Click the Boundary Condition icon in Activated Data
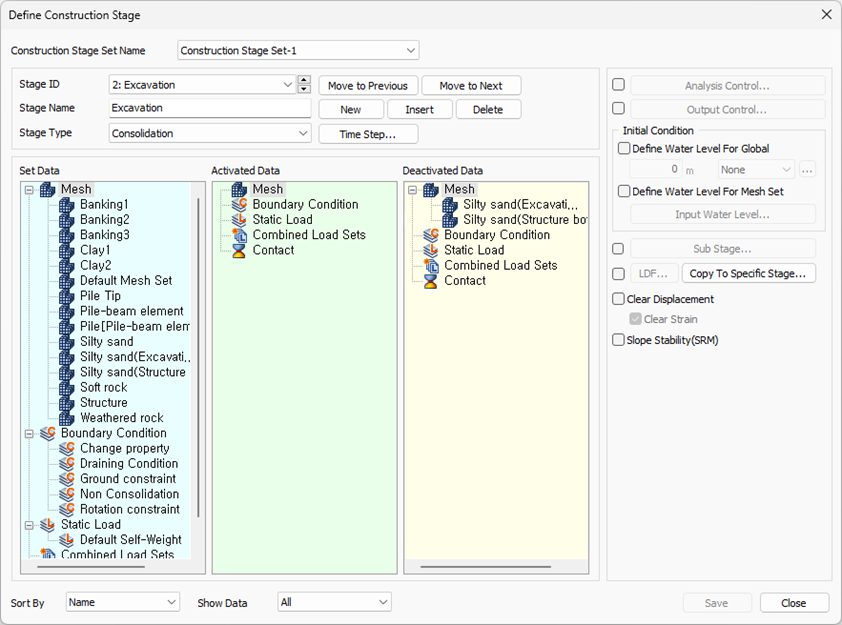This screenshot has width=842, height=625. point(239,205)
